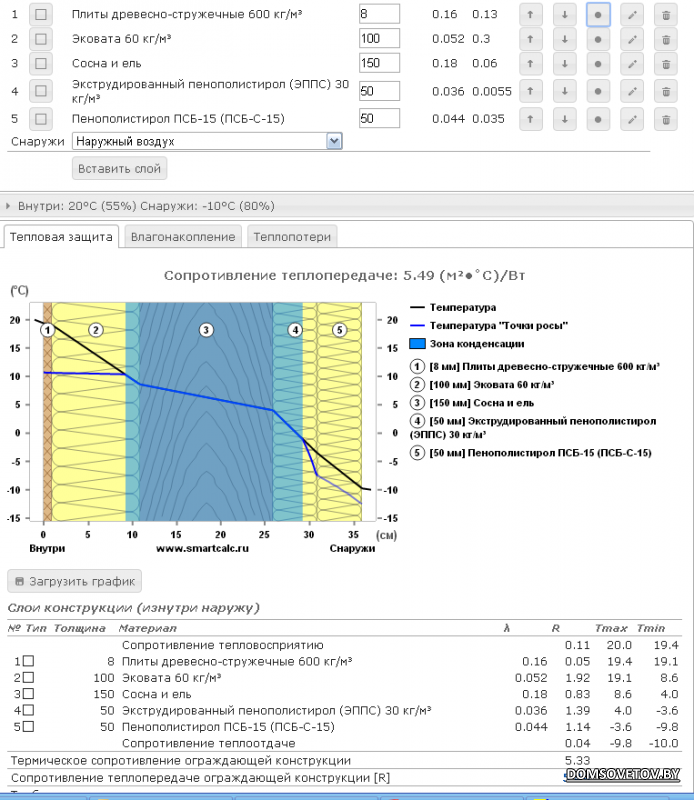Click layer marker 5 on the chart
694x800 pixels.
point(340,330)
